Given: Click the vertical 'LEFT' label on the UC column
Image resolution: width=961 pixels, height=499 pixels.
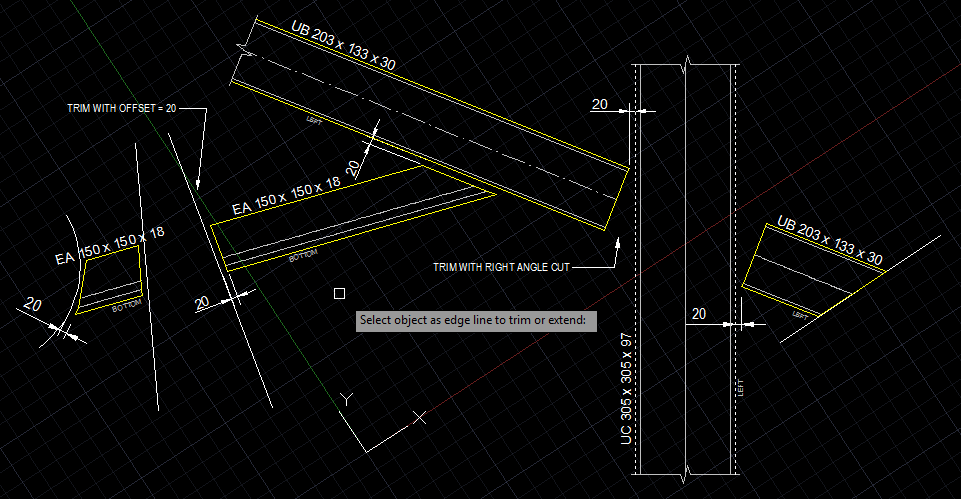Looking at the screenshot, I should [740, 387].
